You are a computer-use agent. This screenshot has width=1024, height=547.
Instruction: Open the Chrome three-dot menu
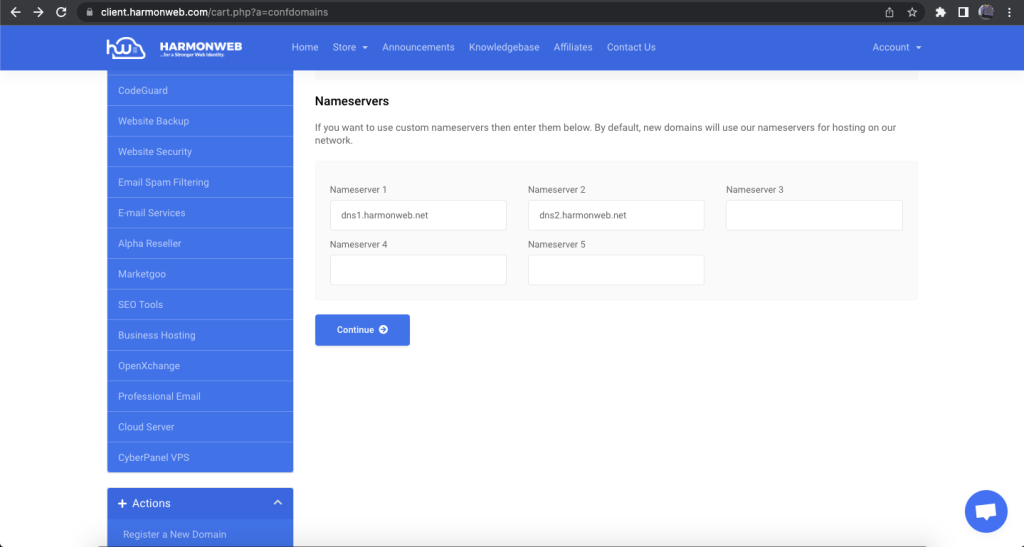[1011, 12]
